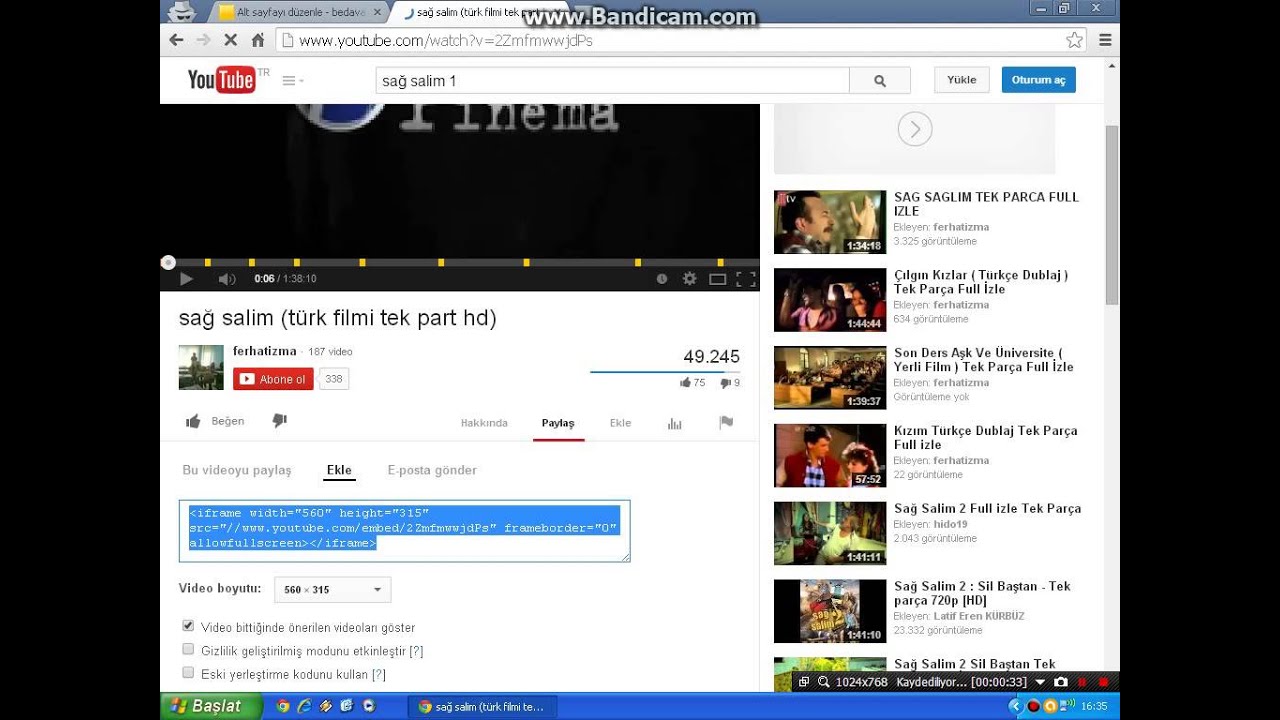
Task: Click the YouTube logo
Action: coord(222,80)
